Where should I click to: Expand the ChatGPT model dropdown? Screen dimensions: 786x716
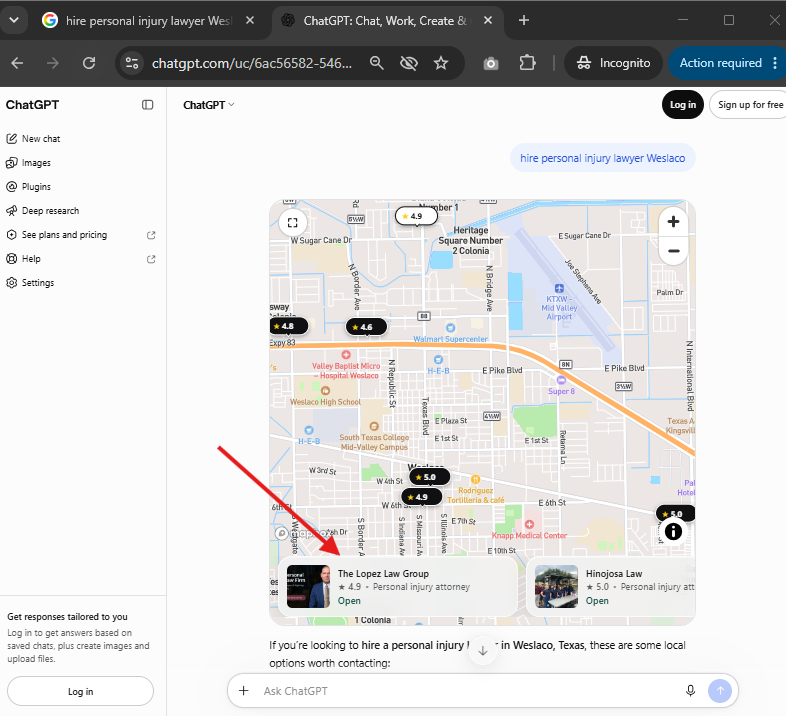tap(209, 105)
